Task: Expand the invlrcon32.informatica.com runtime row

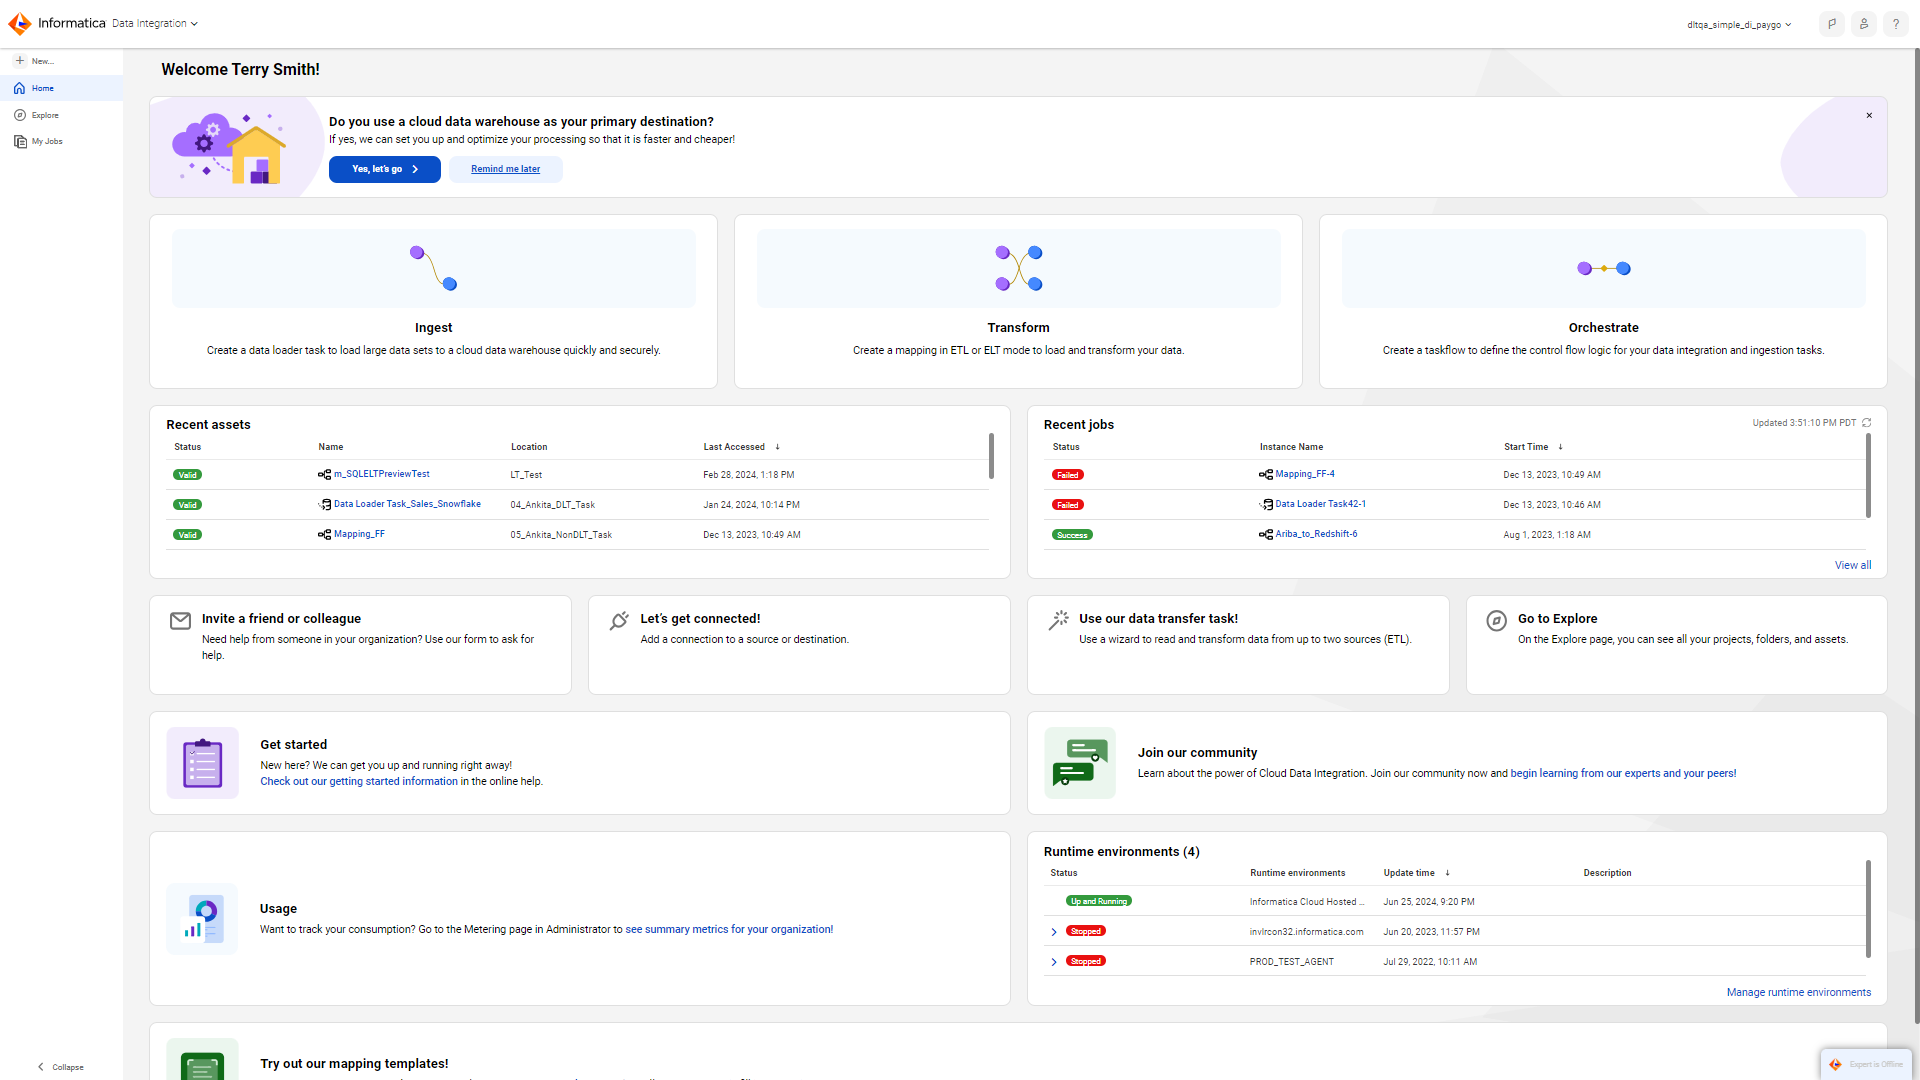Action: [1054, 932]
